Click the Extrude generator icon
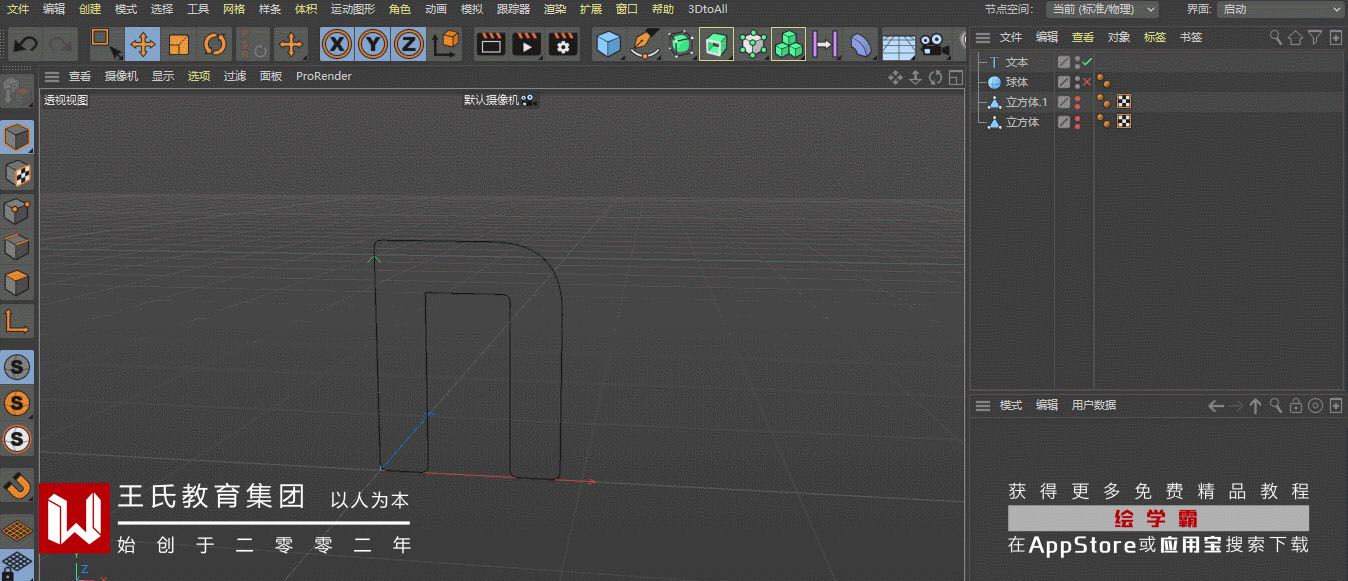Image resolution: width=1348 pixels, height=581 pixels. coord(716,44)
